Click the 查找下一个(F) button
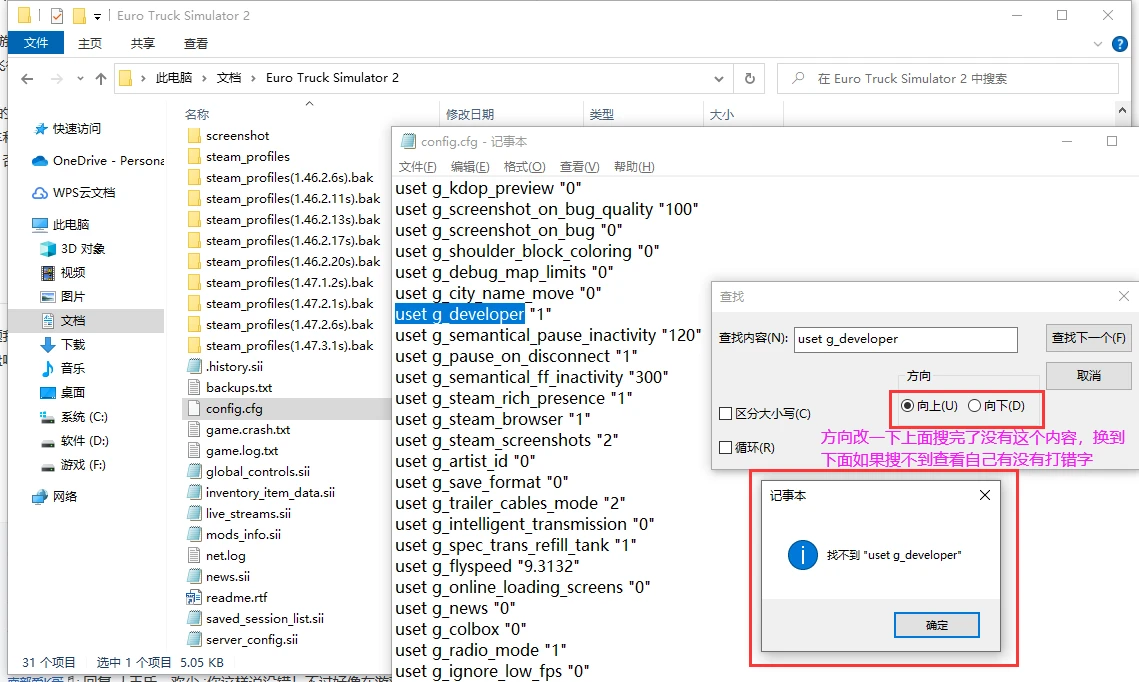The width and height of the screenshot is (1139, 682). 1088,338
